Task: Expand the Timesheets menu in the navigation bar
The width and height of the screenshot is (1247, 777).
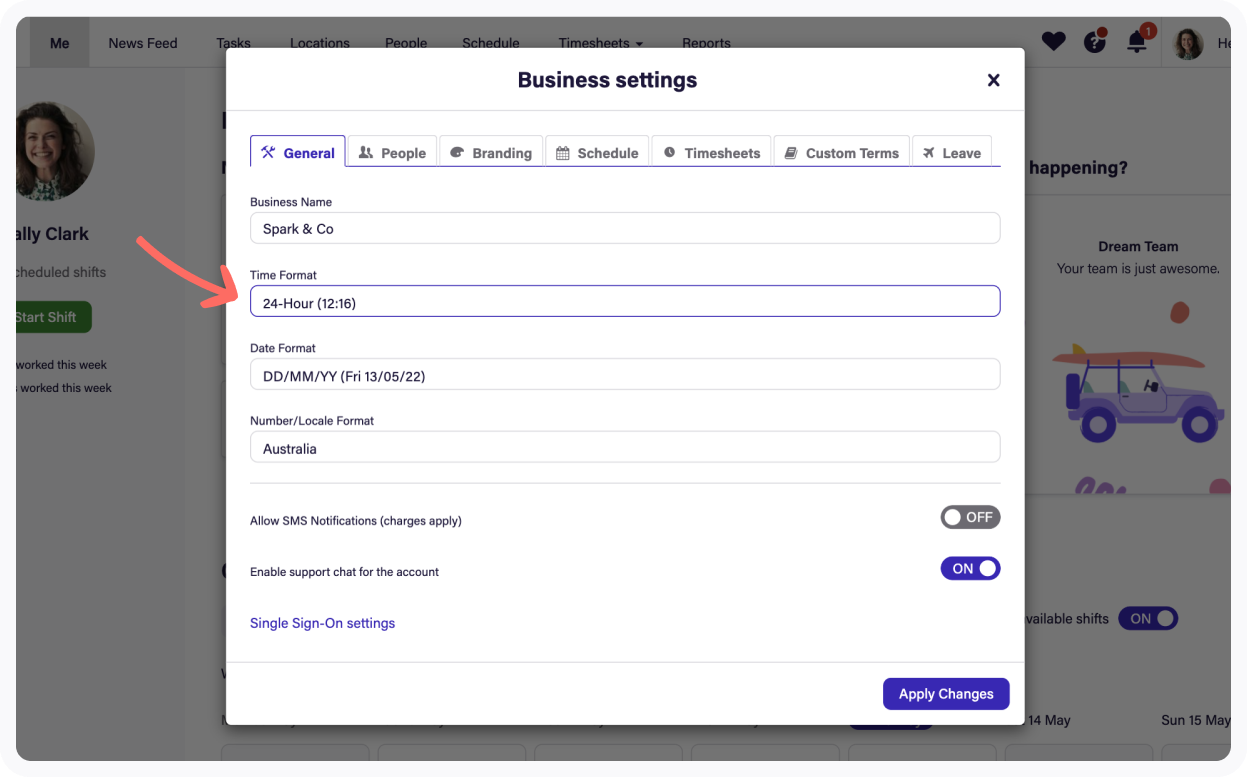Action: (x=600, y=43)
